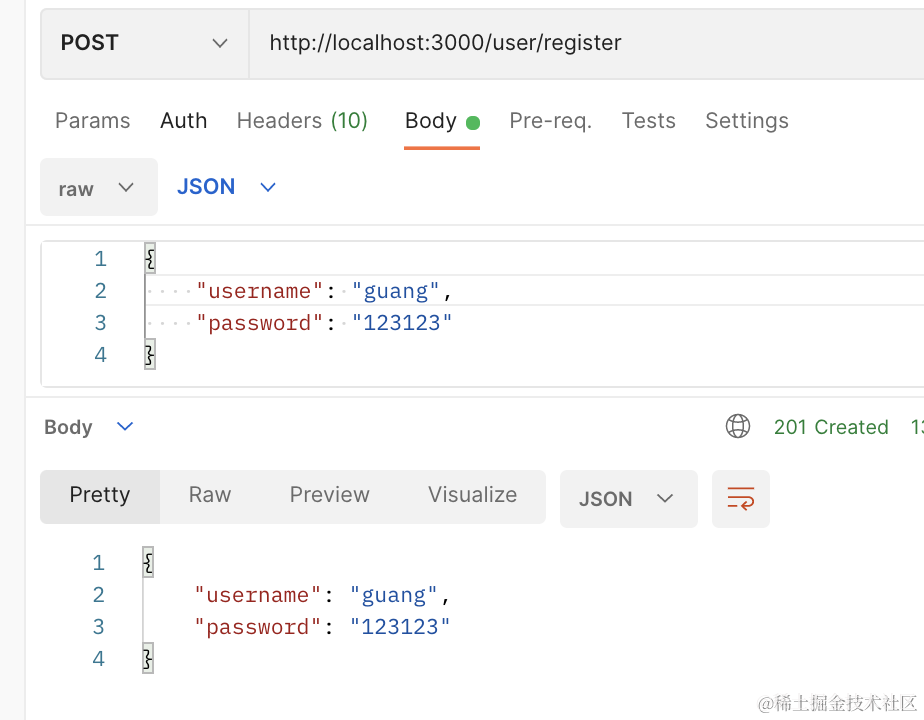Image resolution: width=924 pixels, height=720 pixels.
Task: Toggle the wrap lines icon in response
Action: 741,498
